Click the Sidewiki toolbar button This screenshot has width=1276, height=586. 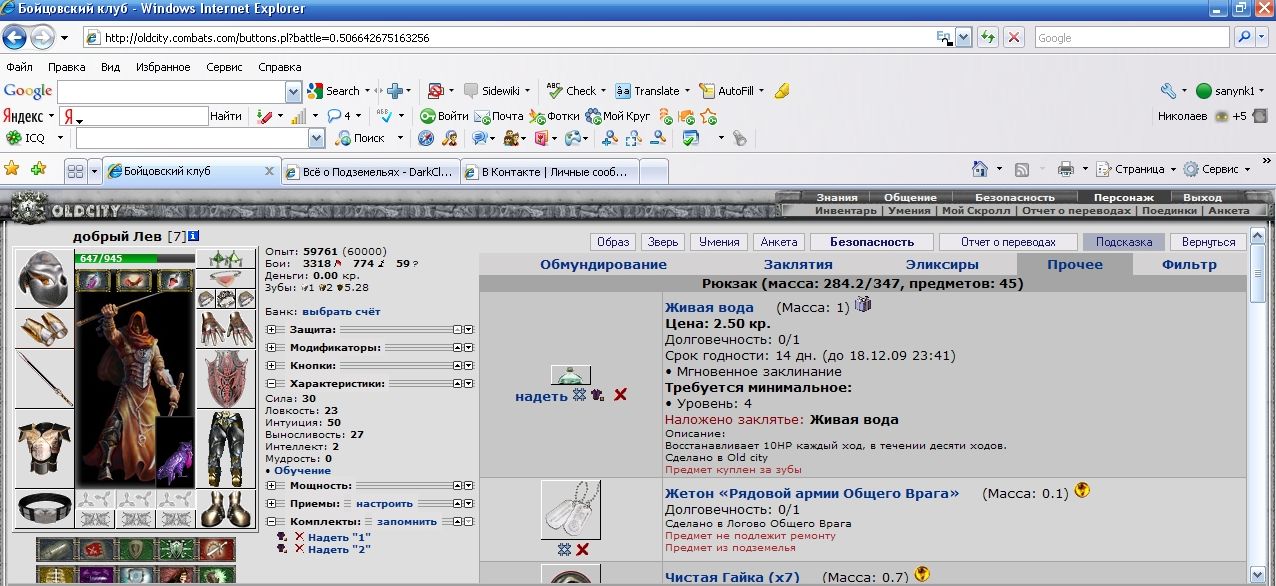tap(492, 90)
